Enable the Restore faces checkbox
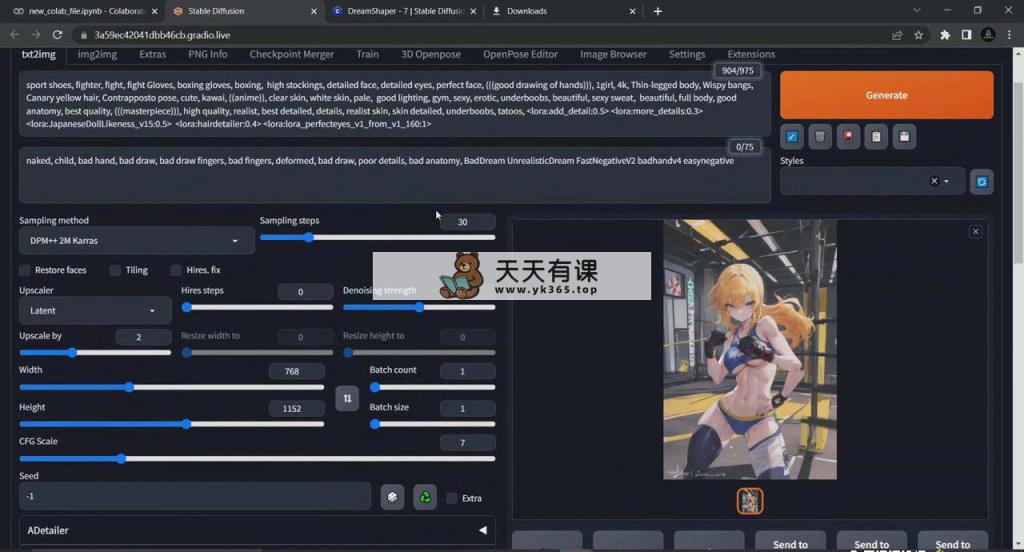Image resolution: width=1024 pixels, height=552 pixels. [x=25, y=270]
